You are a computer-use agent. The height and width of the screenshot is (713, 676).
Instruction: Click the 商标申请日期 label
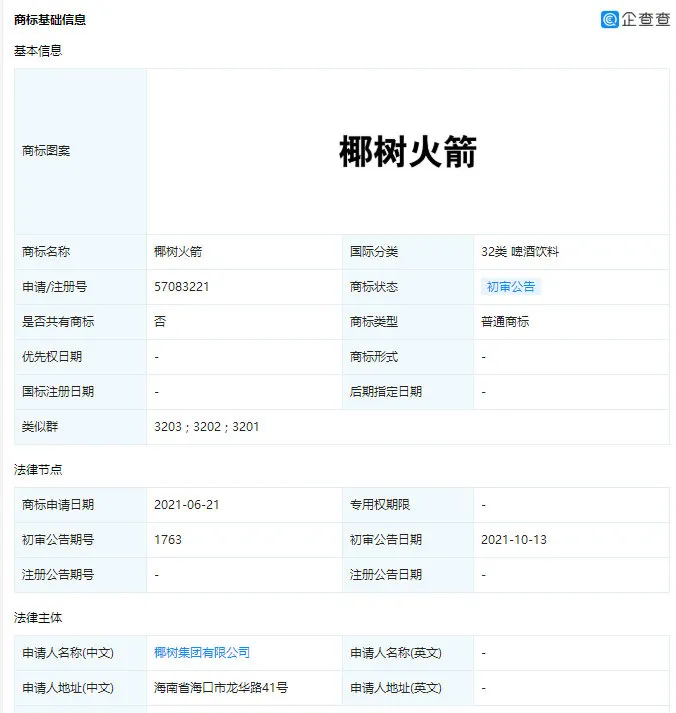coord(58,505)
